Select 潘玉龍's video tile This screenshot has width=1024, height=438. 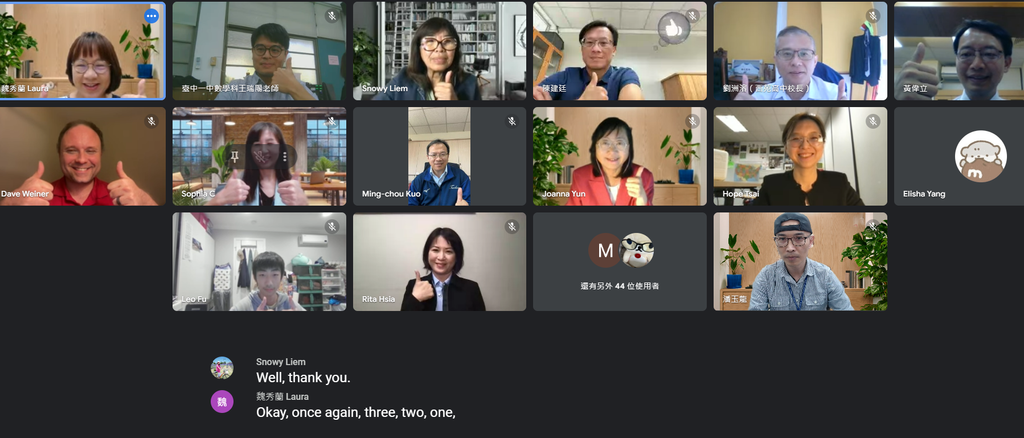click(x=800, y=261)
